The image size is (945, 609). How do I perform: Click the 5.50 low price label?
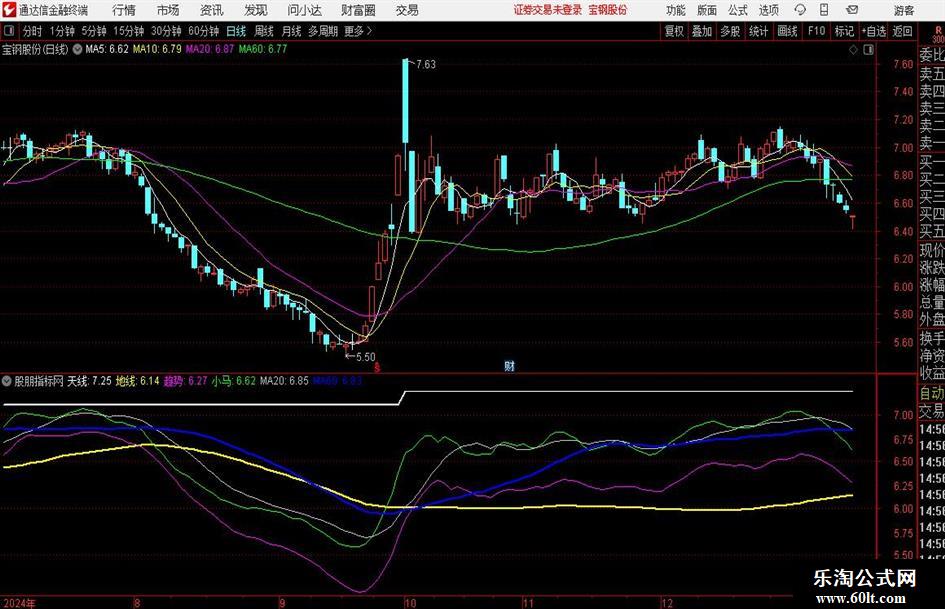[365, 356]
